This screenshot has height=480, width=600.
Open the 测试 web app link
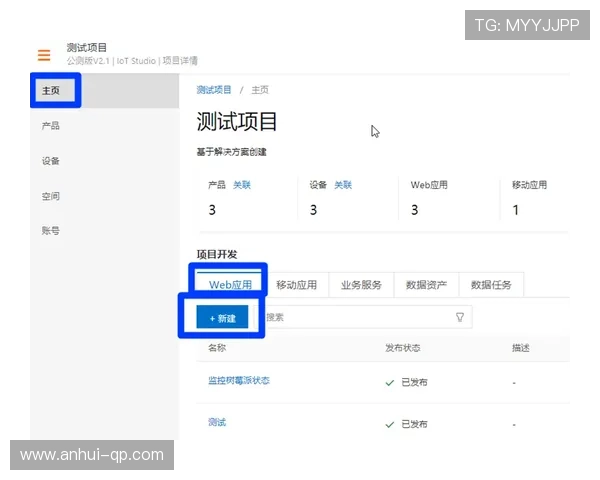pyautogui.click(x=217, y=422)
